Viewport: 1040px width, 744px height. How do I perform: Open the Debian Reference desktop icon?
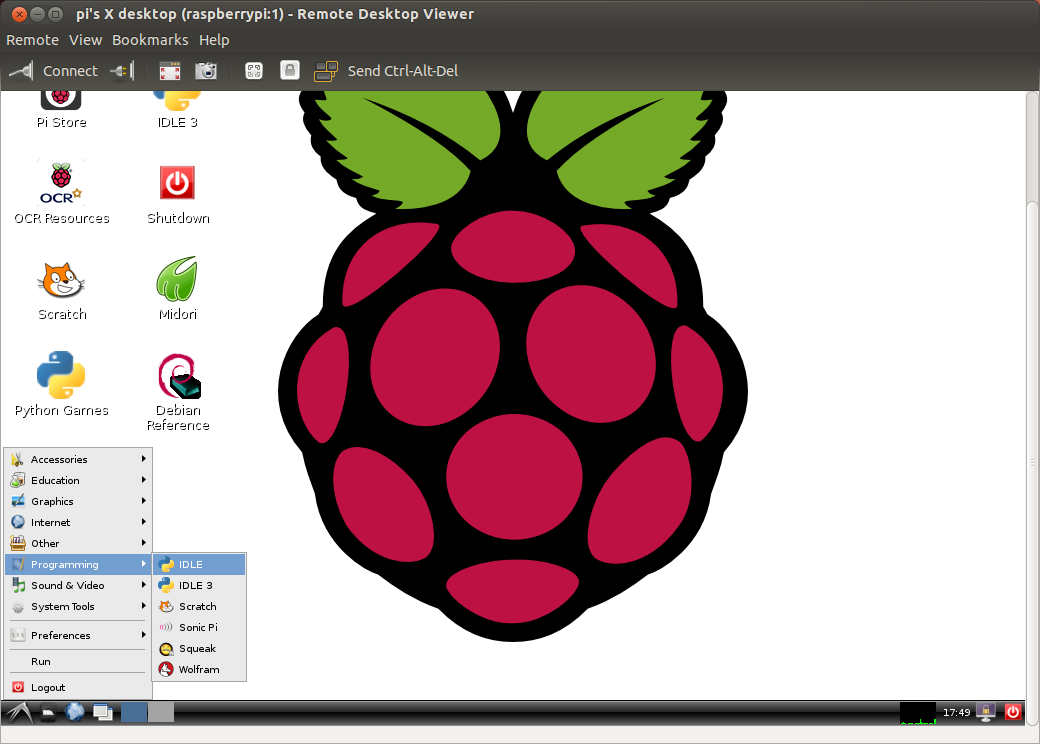[178, 393]
